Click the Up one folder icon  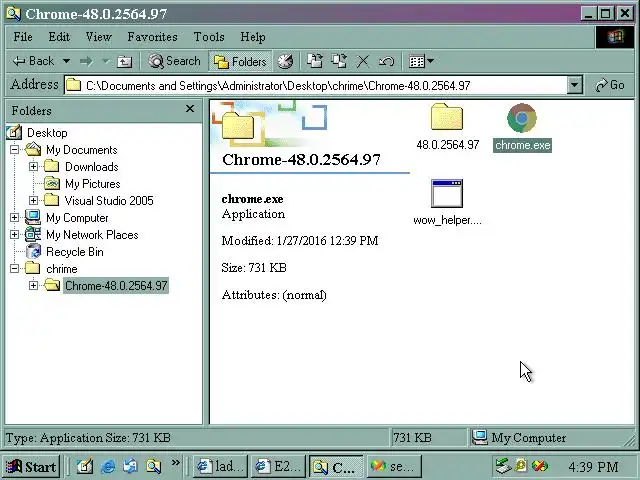tap(124, 62)
